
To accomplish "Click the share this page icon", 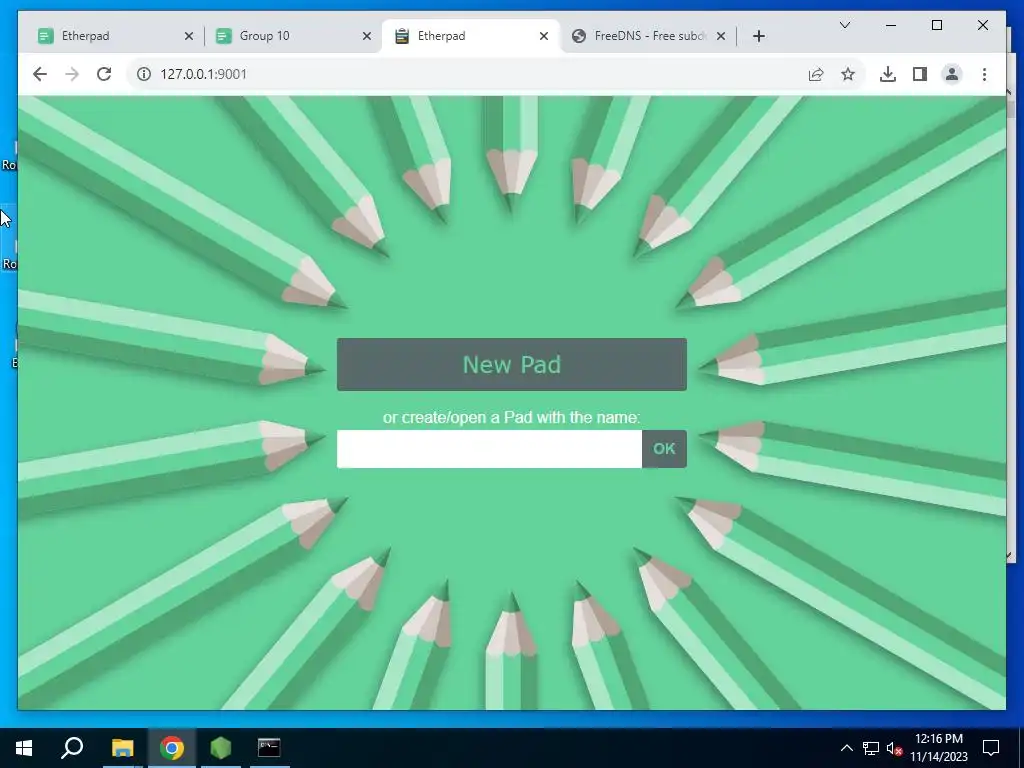I will tap(816, 74).
